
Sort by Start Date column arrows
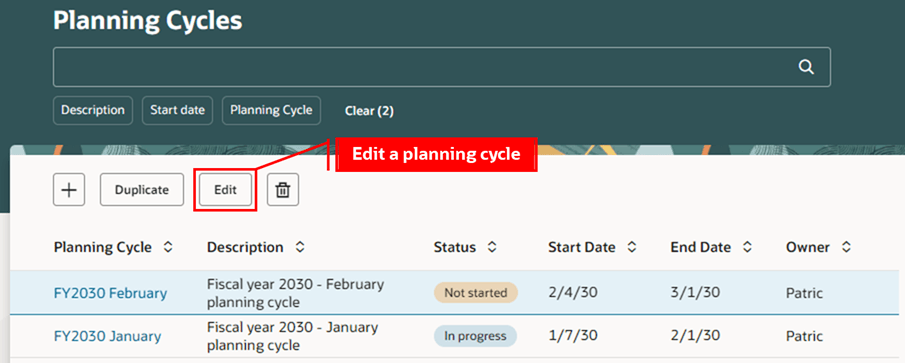(x=631, y=248)
